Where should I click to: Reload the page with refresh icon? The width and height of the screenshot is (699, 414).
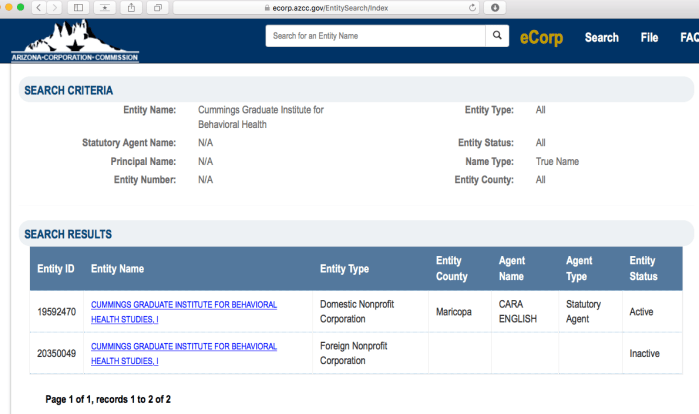(472, 7)
